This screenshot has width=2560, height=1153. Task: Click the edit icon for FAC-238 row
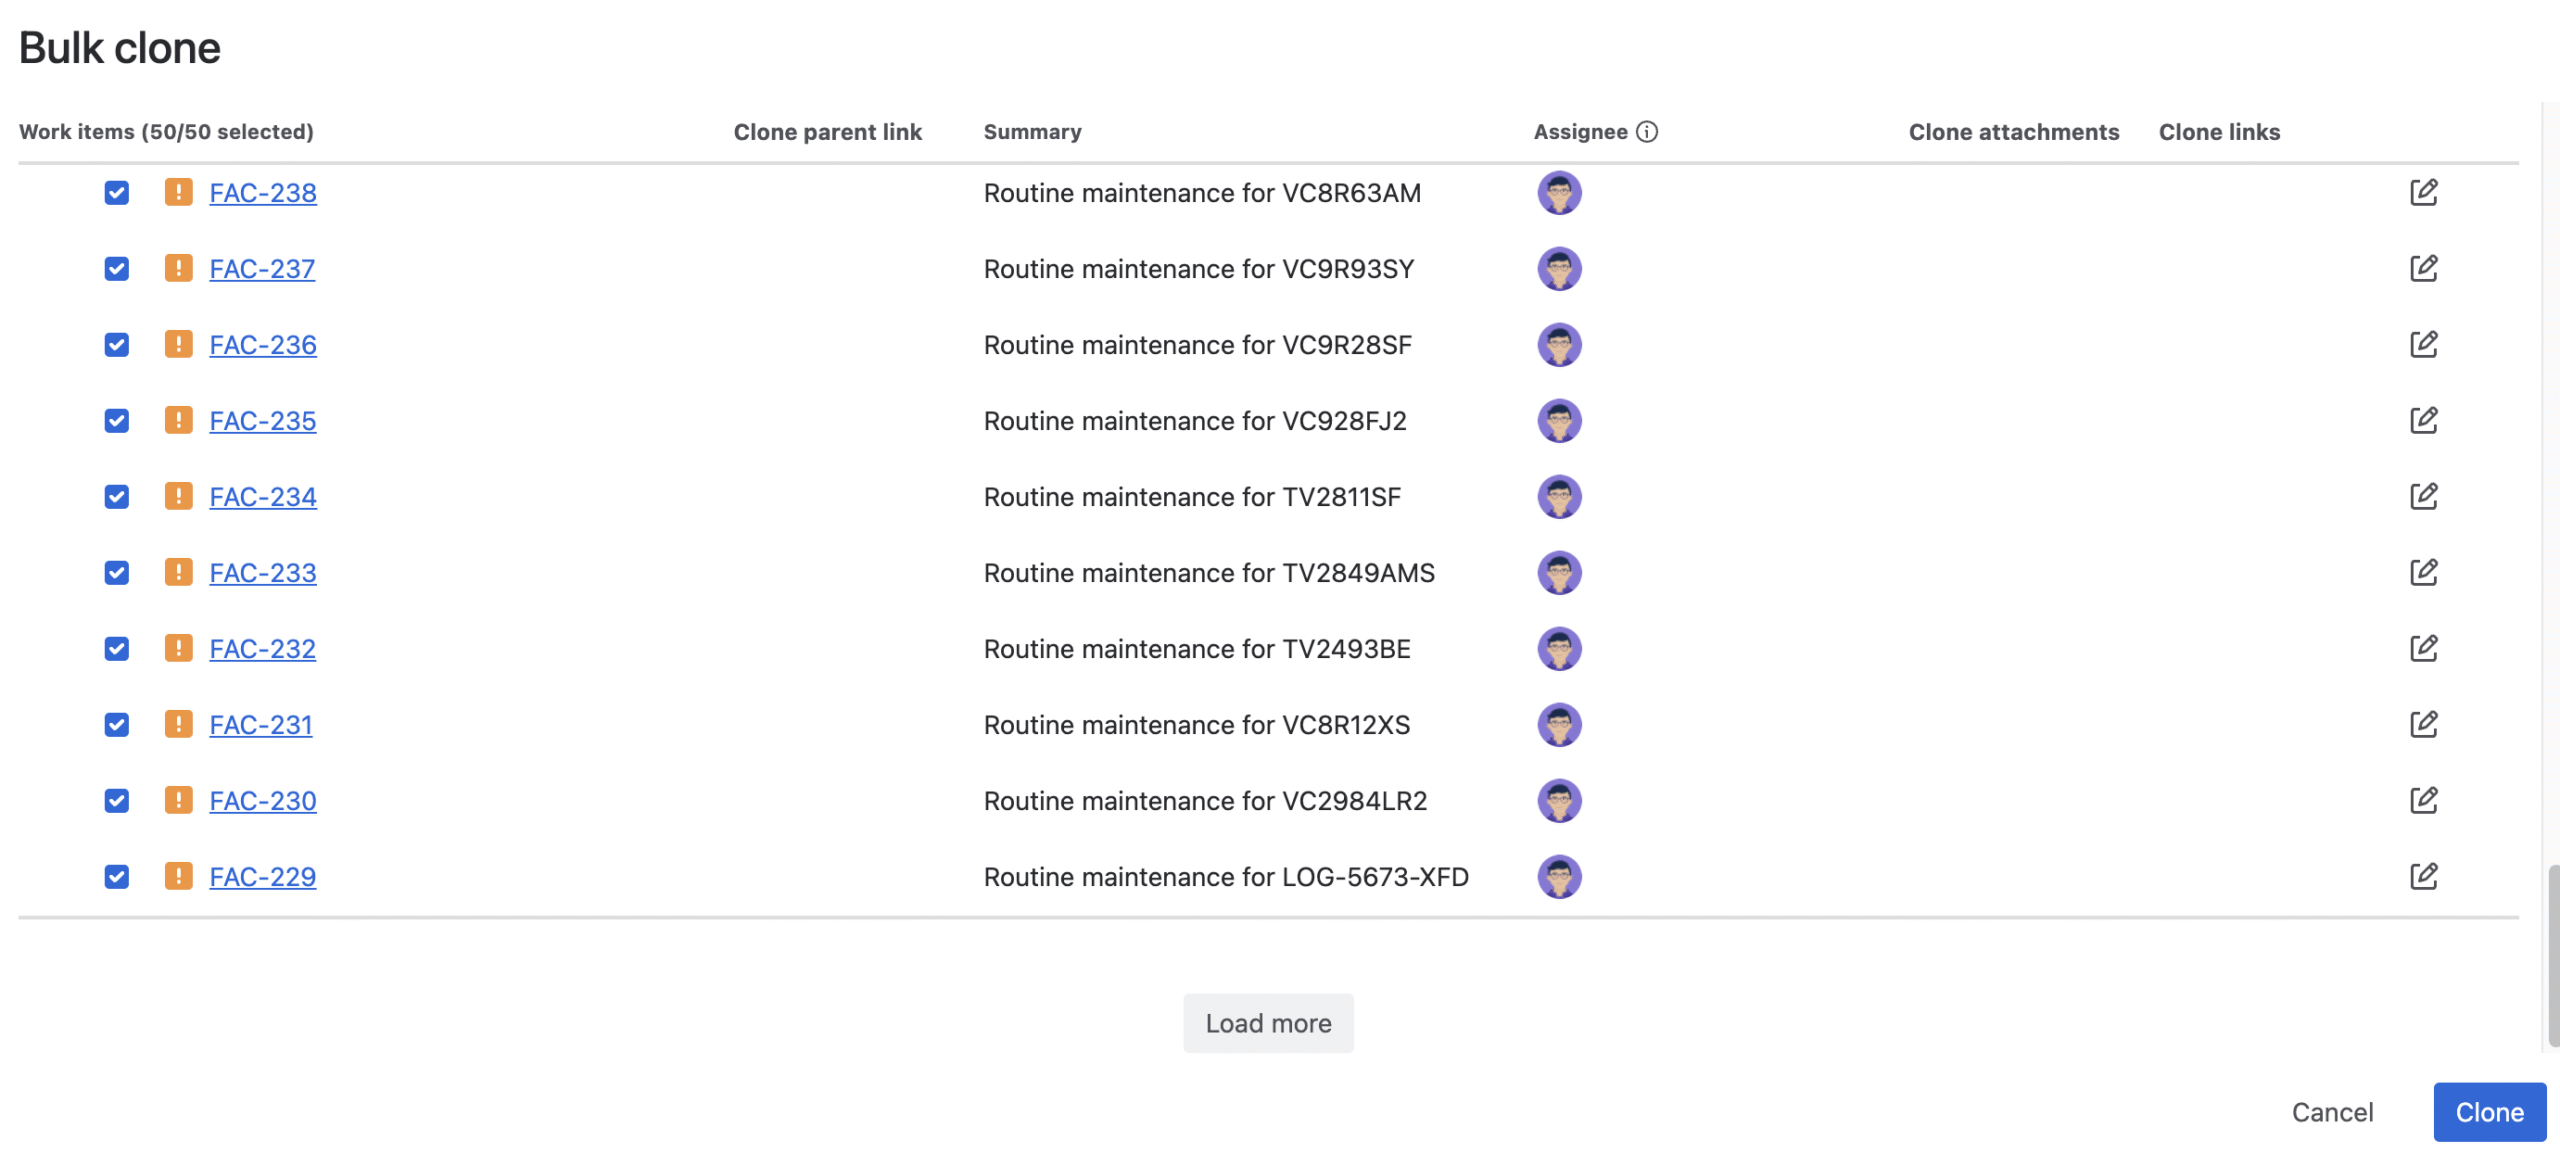[2423, 192]
